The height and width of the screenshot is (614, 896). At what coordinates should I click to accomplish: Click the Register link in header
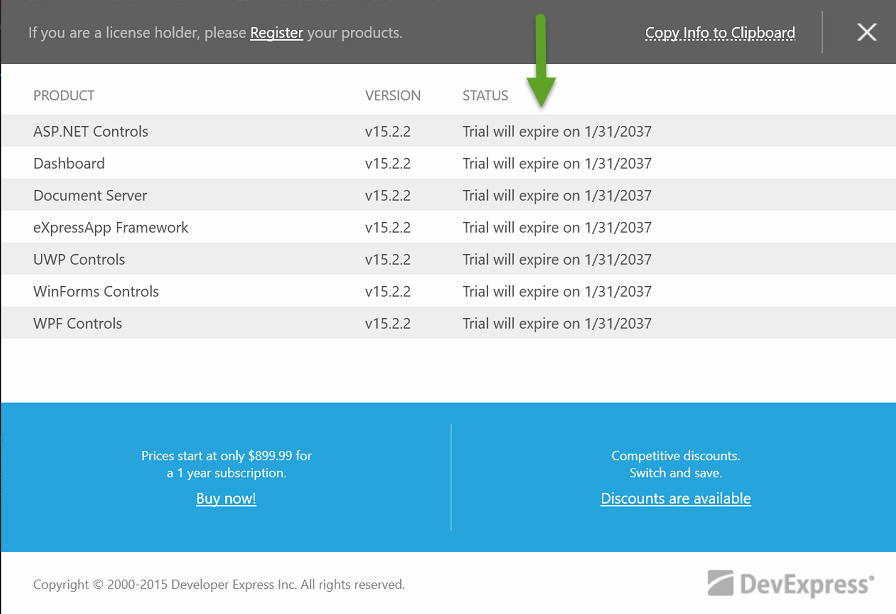click(276, 33)
